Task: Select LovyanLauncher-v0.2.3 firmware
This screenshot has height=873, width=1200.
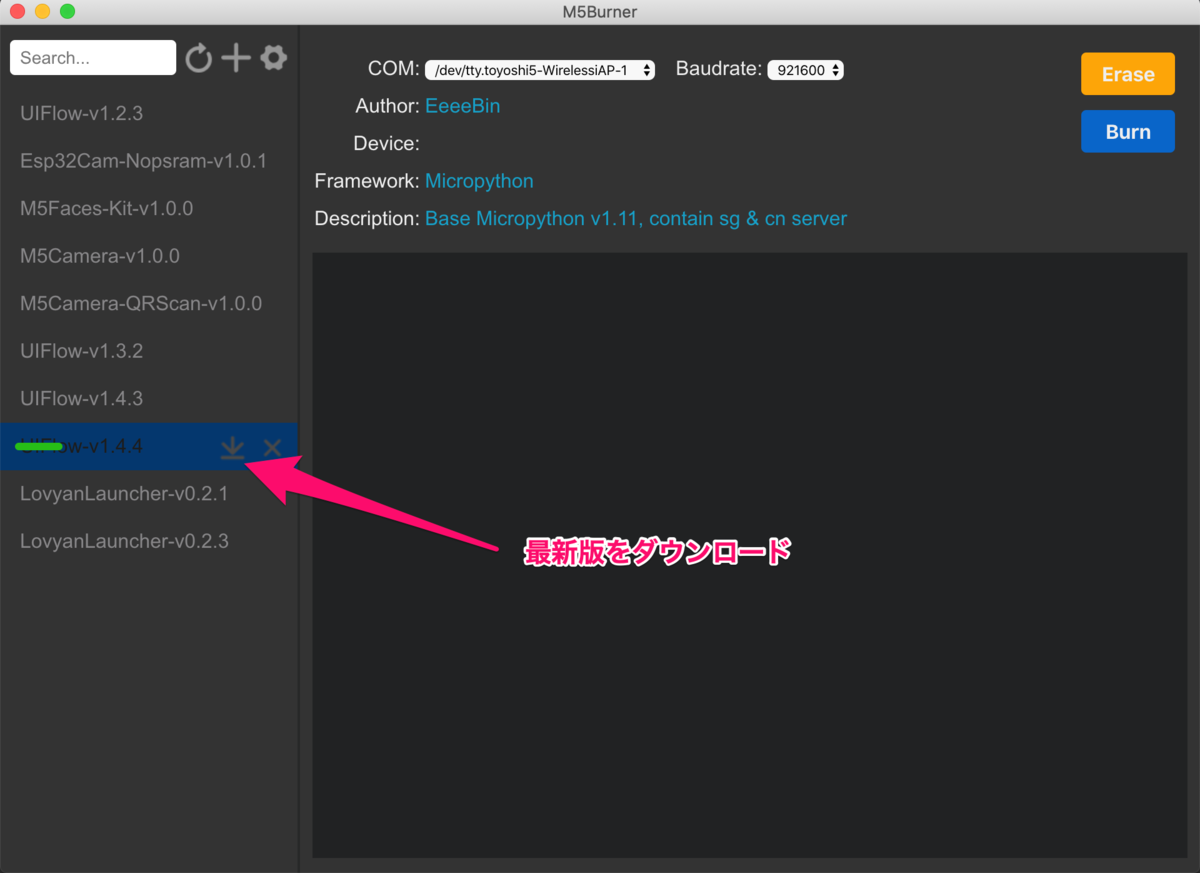Action: 149,541
